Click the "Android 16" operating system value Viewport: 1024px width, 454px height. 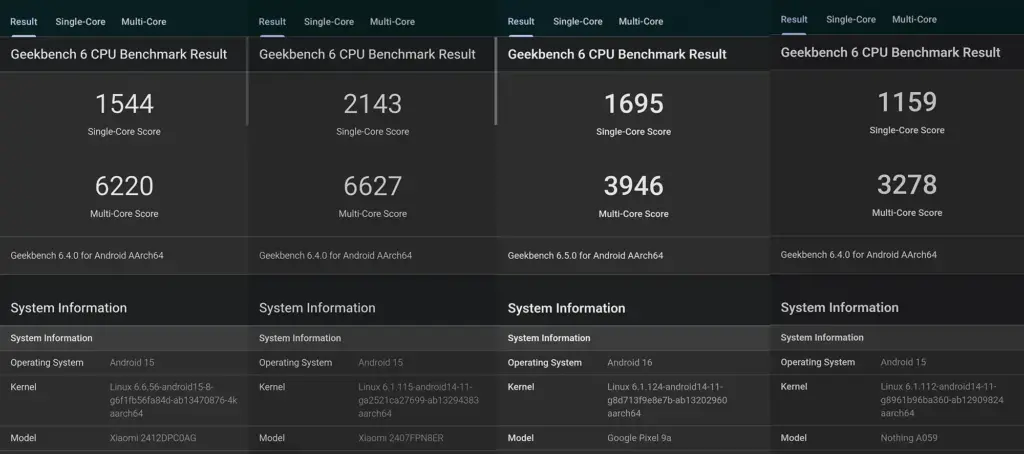[630, 363]
